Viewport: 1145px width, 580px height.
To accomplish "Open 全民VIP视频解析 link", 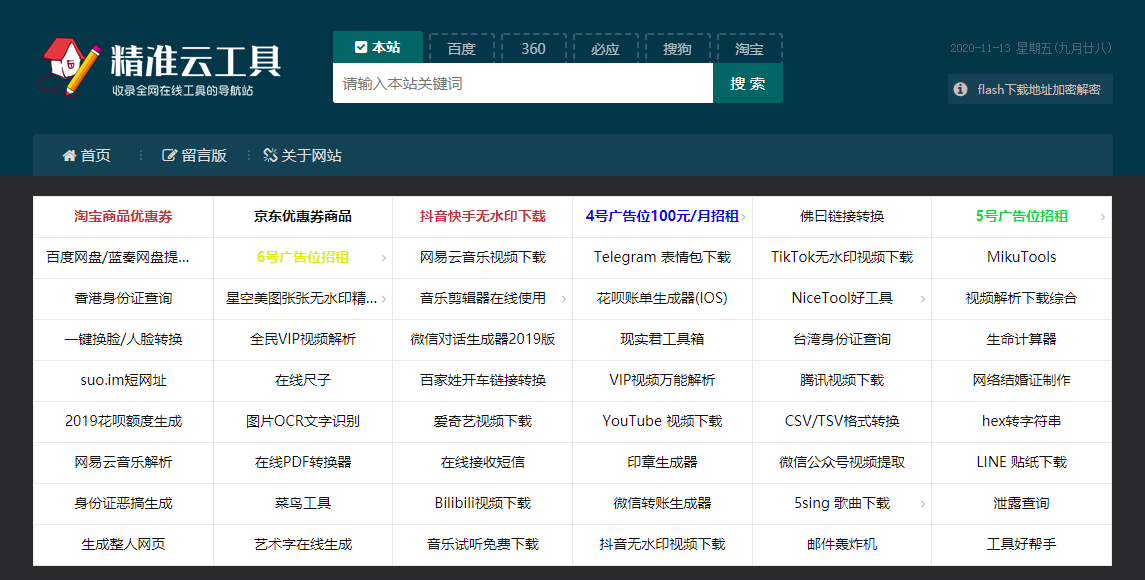I will tap(303, 339).
